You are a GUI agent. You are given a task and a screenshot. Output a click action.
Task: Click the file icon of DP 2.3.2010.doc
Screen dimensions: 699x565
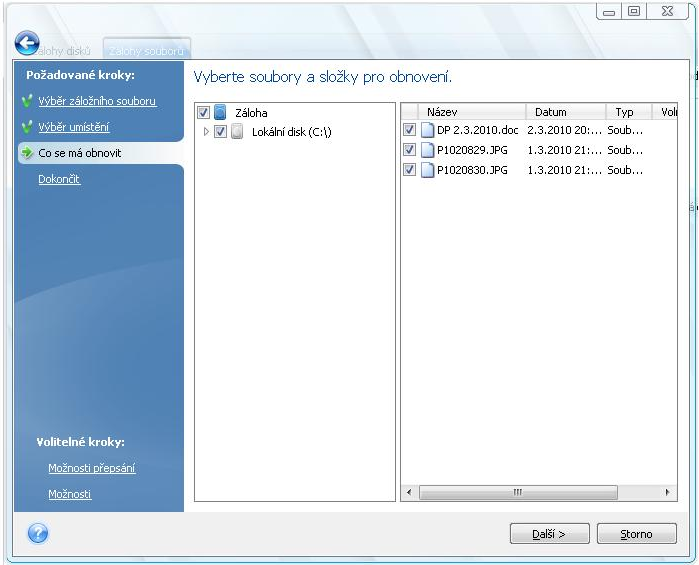point(428,130)
